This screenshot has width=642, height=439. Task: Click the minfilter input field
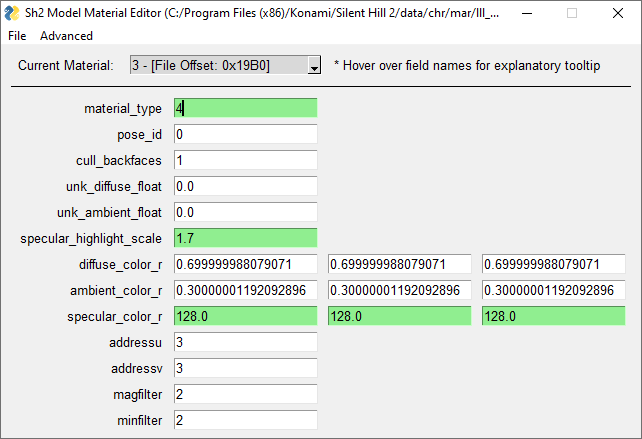click(x=245, y=420)
